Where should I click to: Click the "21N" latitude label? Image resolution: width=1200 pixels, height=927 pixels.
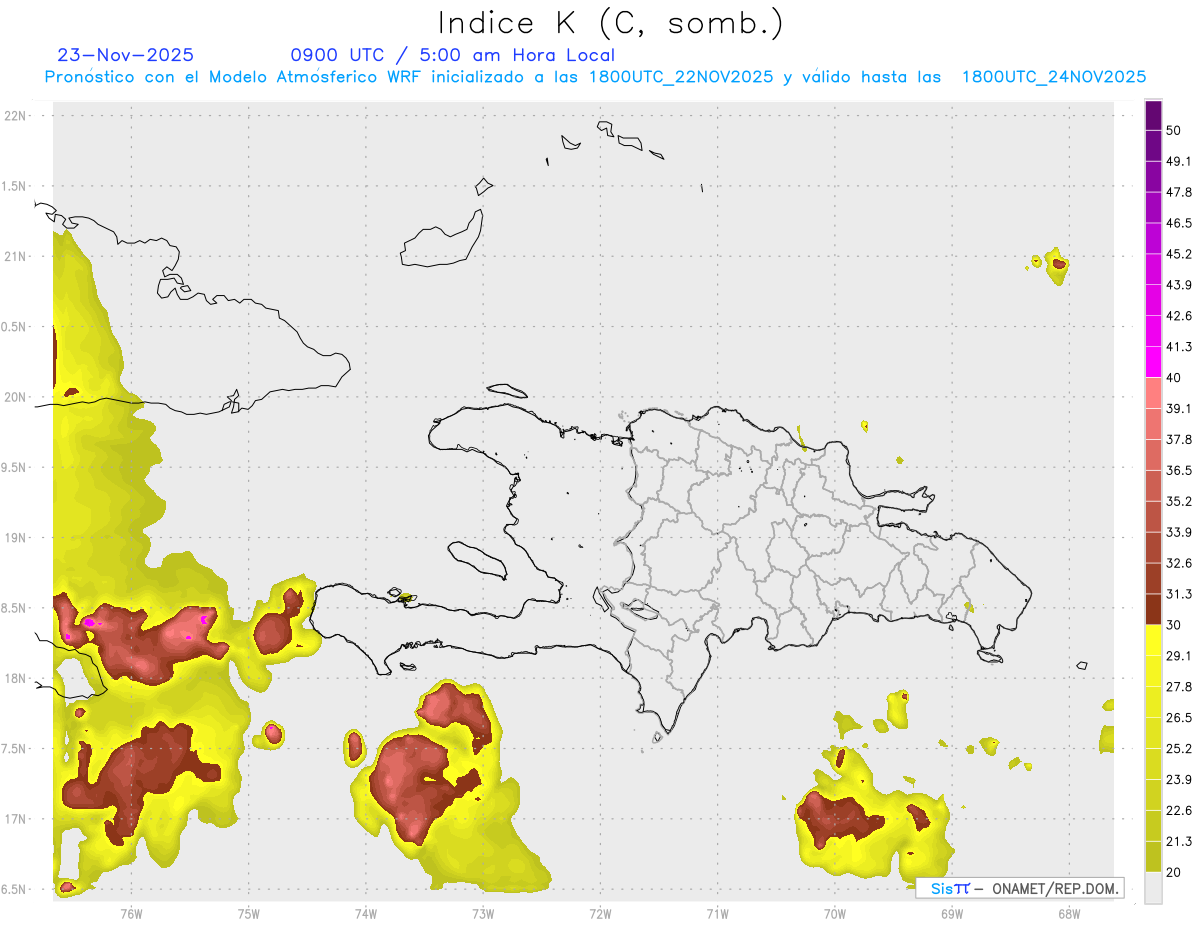pos(15,256)
